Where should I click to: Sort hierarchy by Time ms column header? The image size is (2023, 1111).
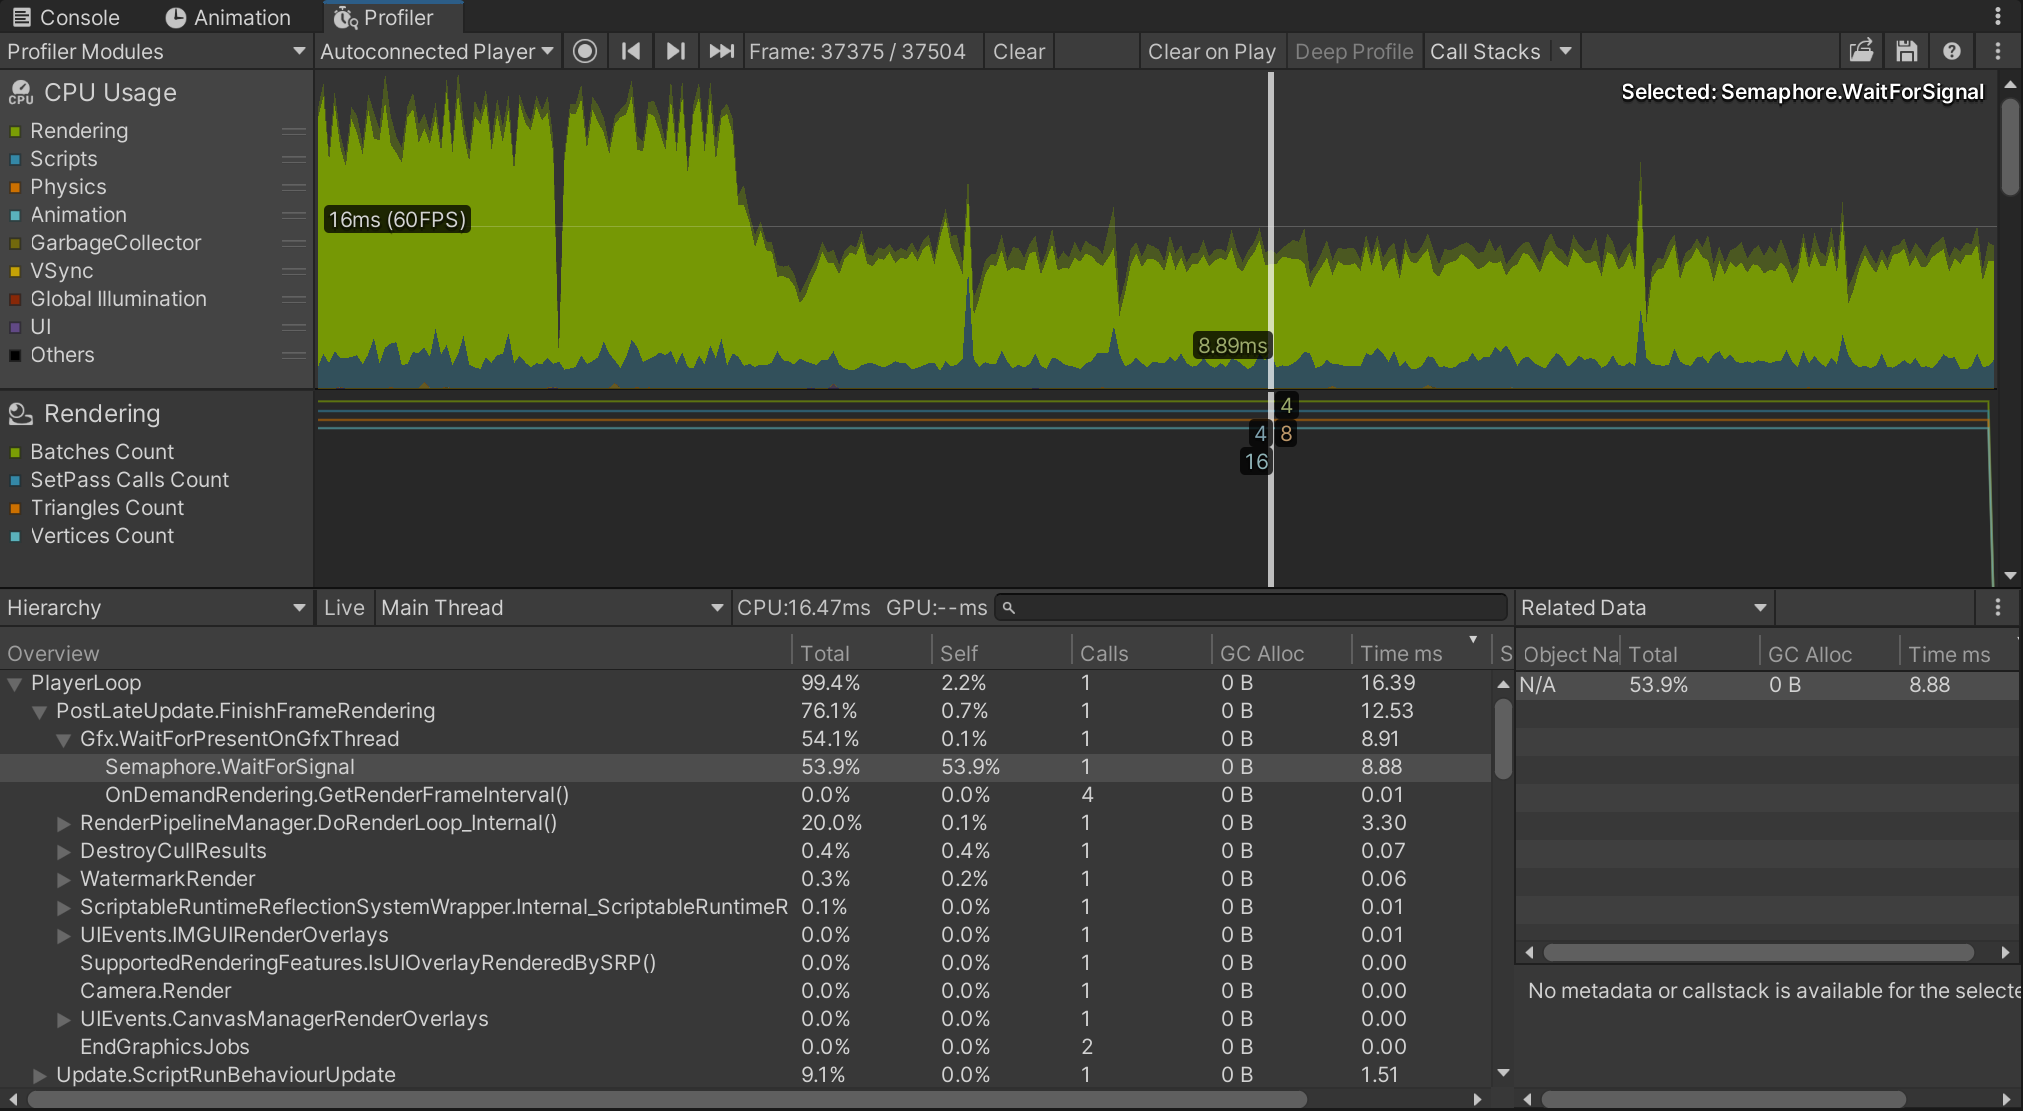coord(1420,653)
